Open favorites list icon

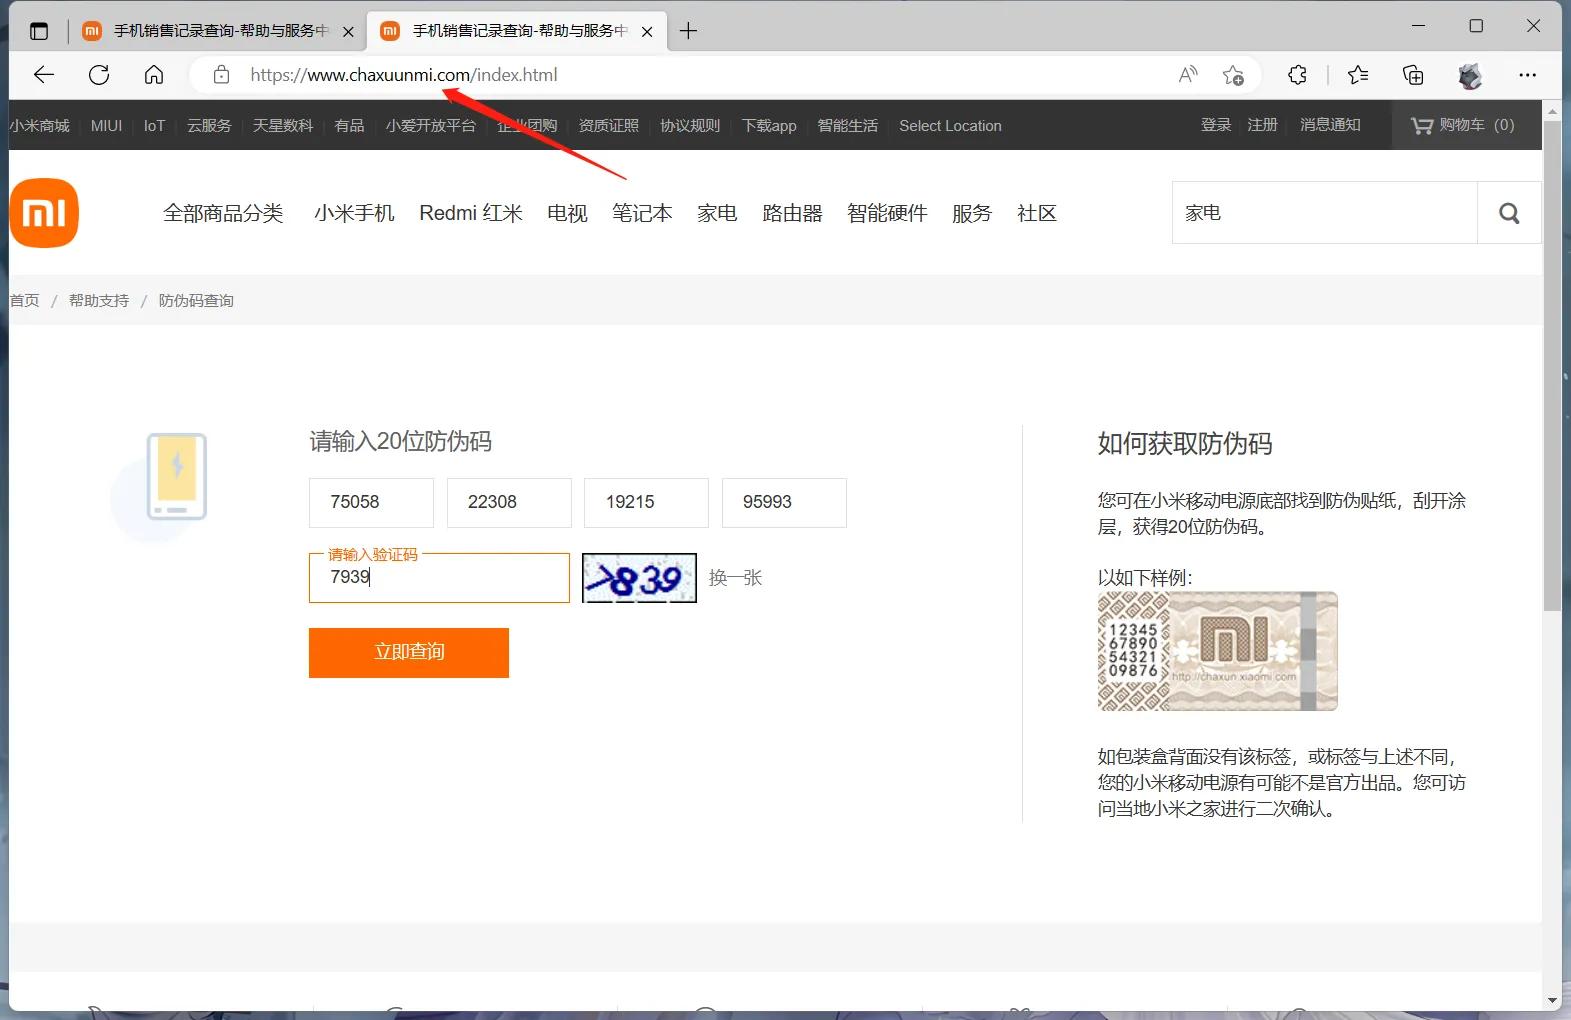1358,75
